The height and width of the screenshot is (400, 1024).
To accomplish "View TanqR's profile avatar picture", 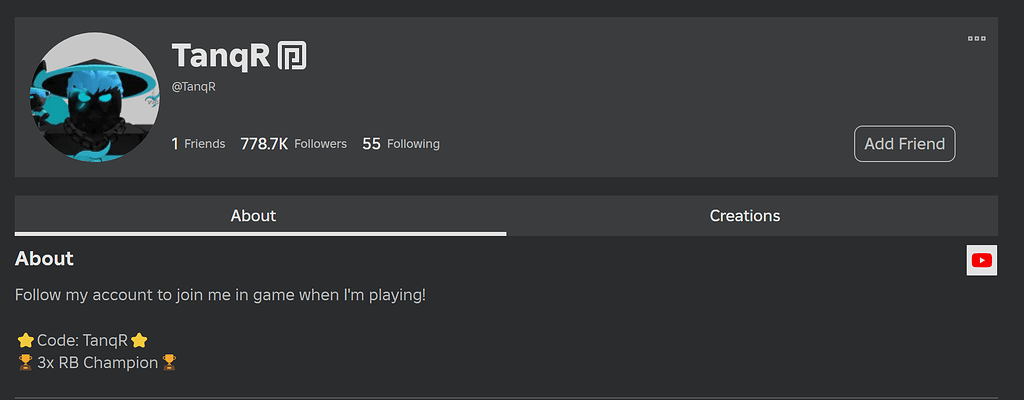I will pyautogui.click(x=95, y=97).
